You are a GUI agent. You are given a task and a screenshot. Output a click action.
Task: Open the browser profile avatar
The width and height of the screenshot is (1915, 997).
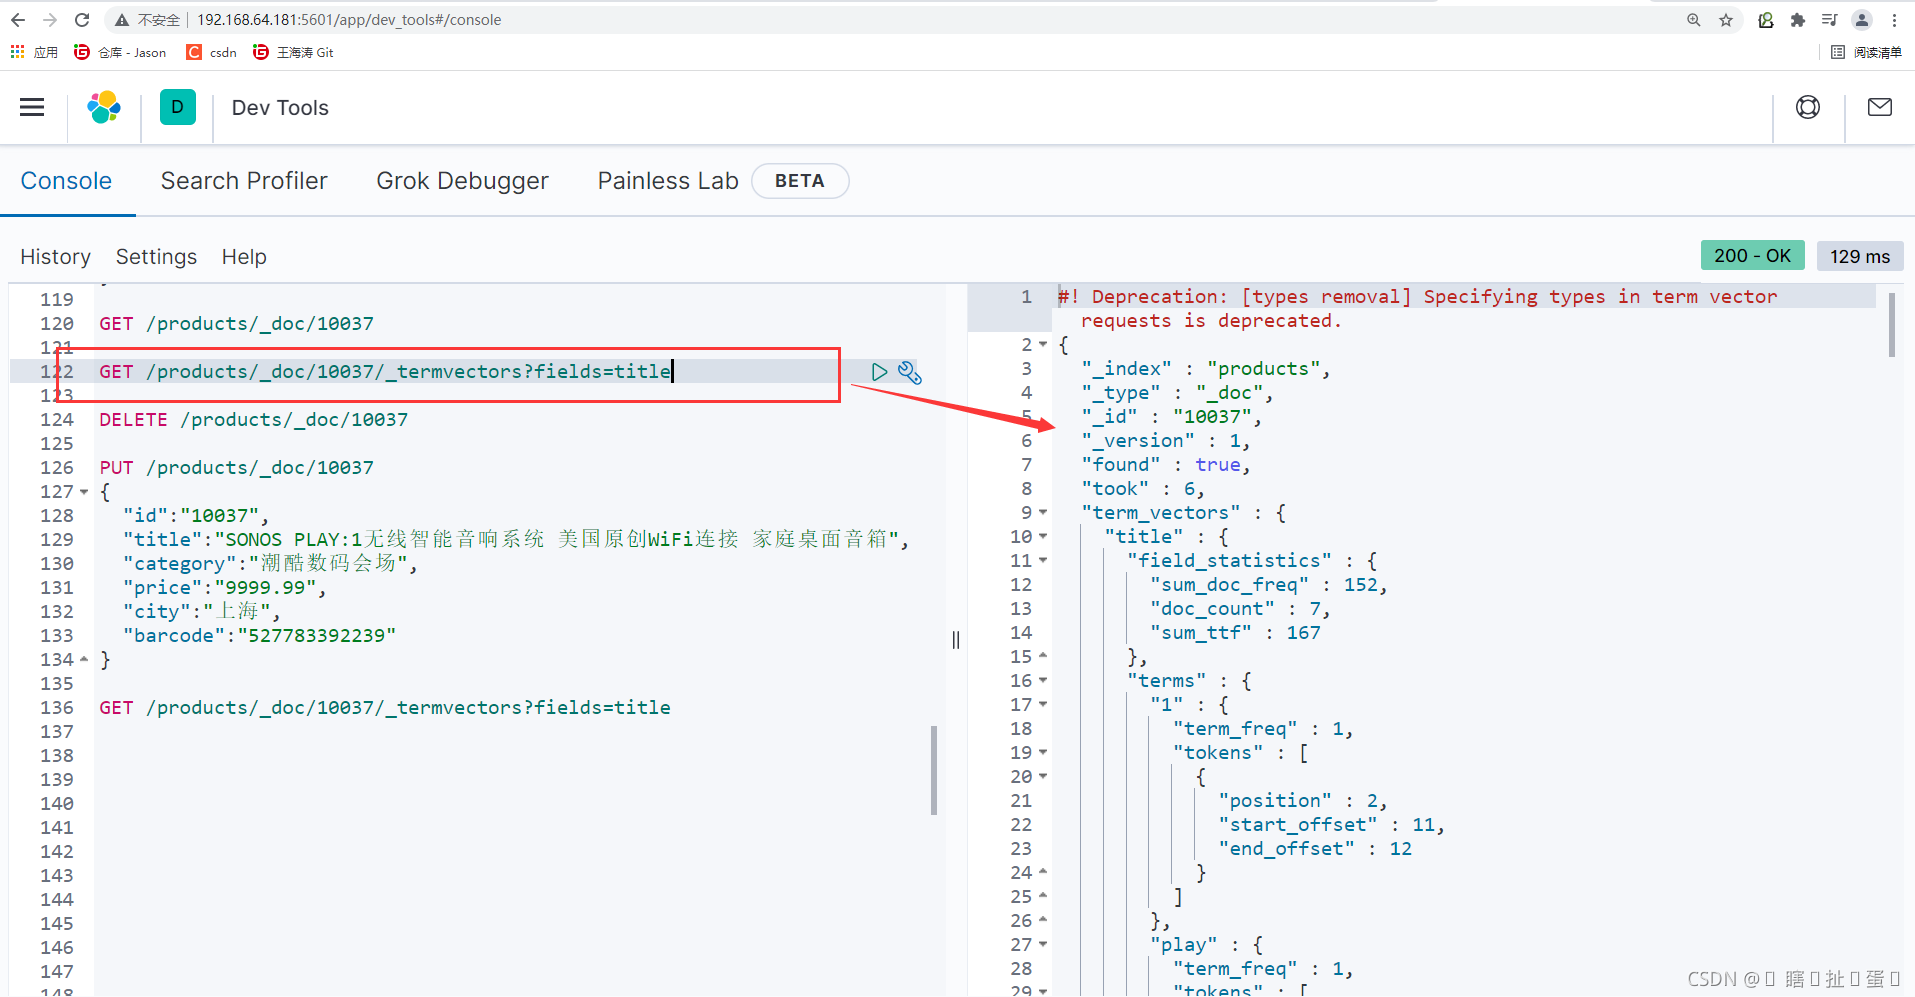click(1862, 20)
